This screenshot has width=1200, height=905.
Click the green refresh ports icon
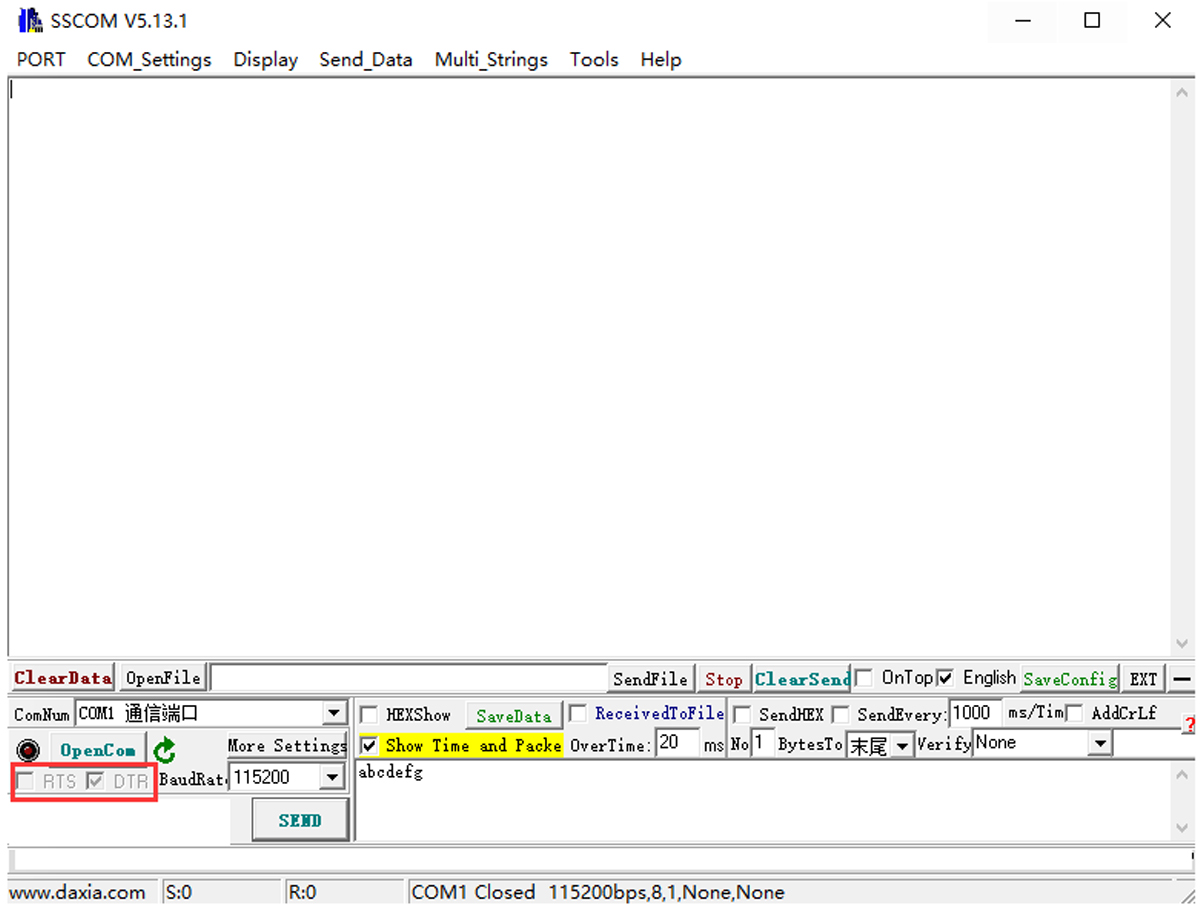pos(165,750)
